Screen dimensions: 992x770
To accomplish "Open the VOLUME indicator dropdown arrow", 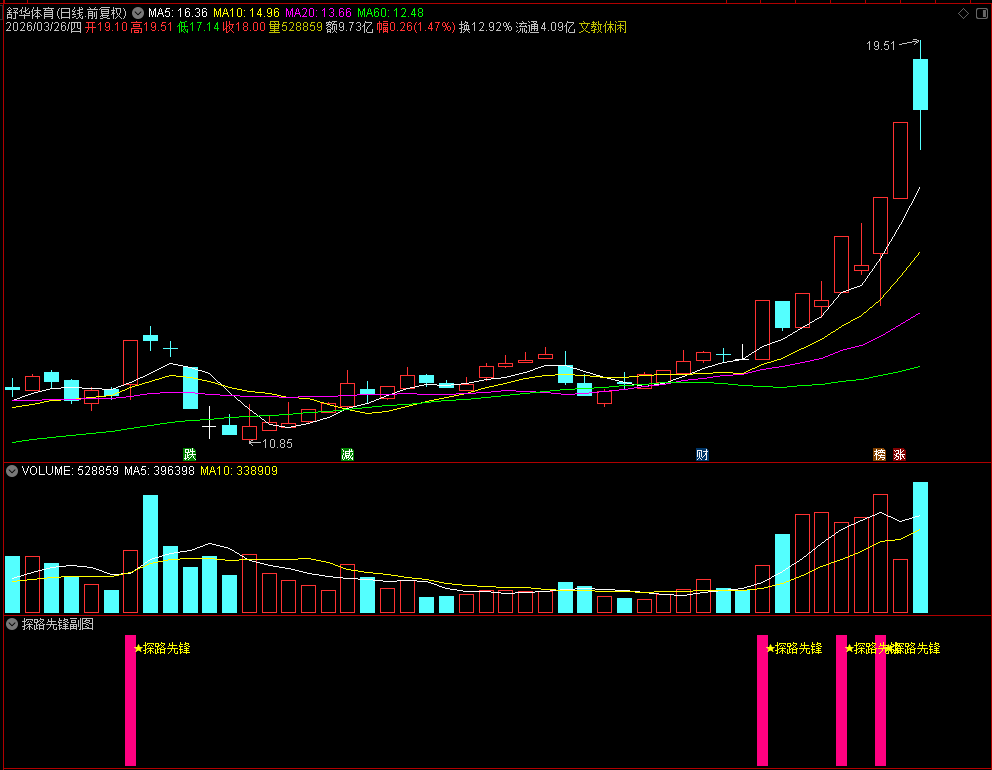I will pos(11,471).
